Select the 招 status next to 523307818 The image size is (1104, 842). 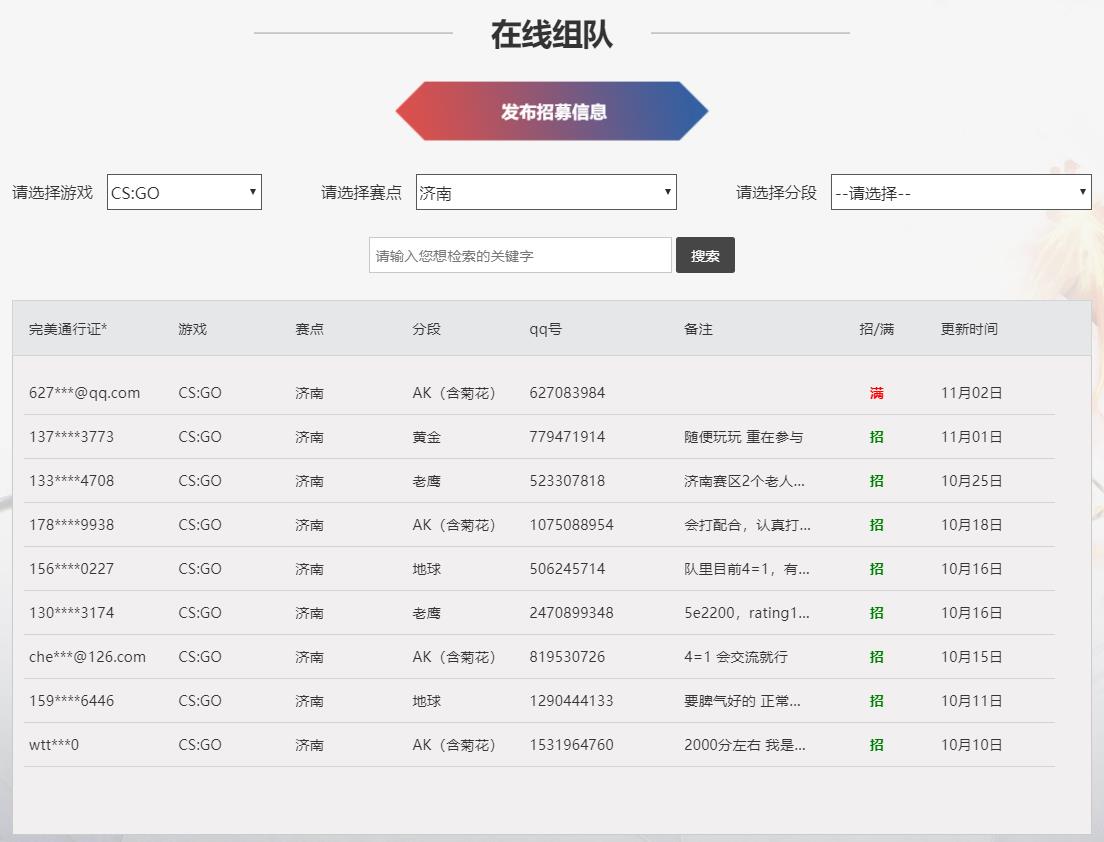[877, 480]
